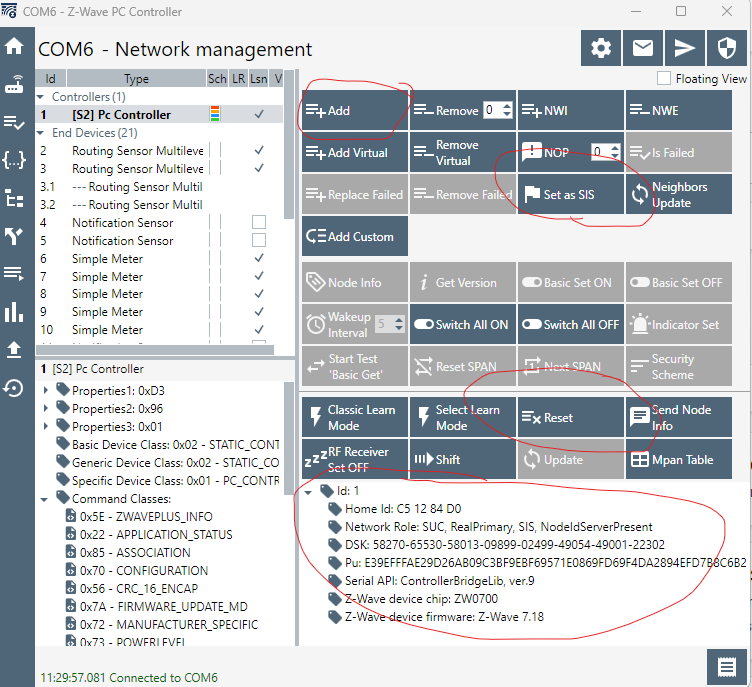Click the NWI button
752x687 pixels.
click(571, 110)
